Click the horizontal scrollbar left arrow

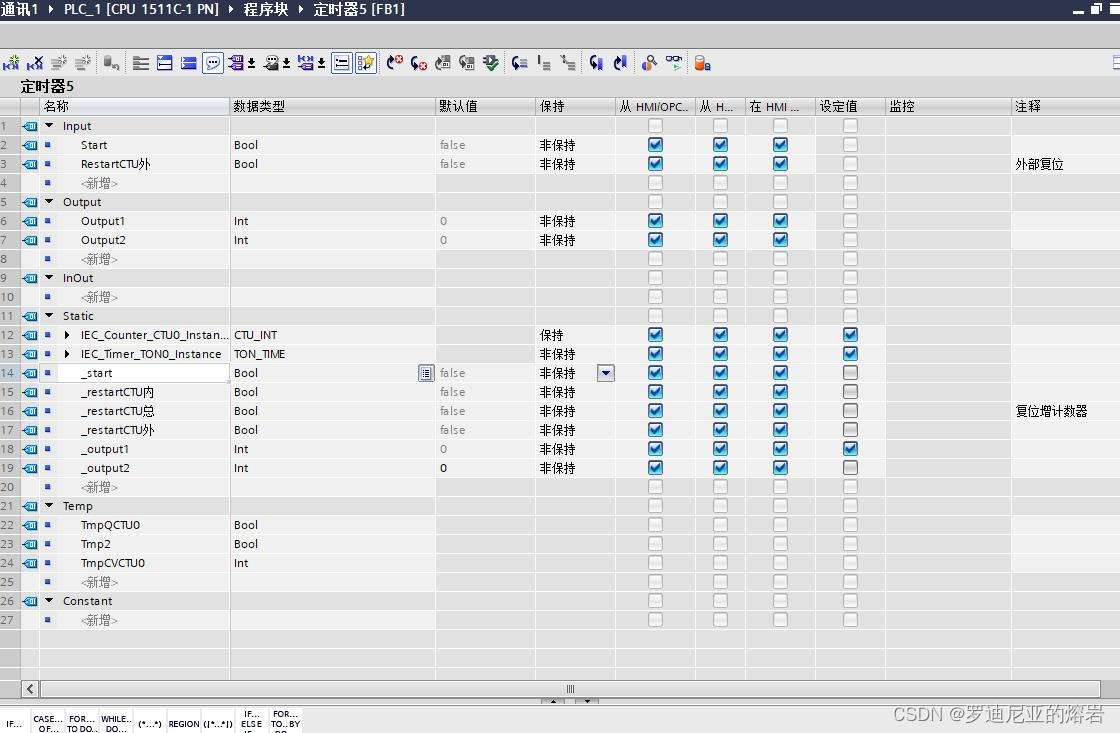pyautogui.click(x=30, y=689)
